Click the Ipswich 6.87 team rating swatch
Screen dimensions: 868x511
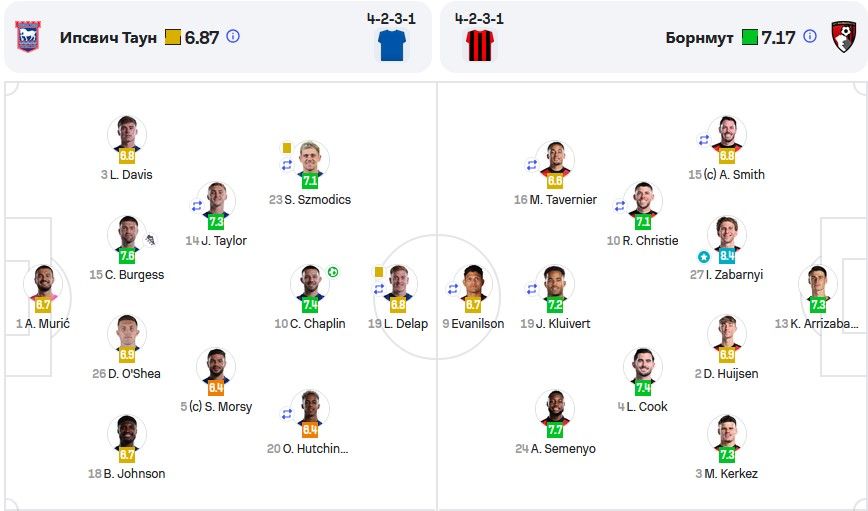173,38
